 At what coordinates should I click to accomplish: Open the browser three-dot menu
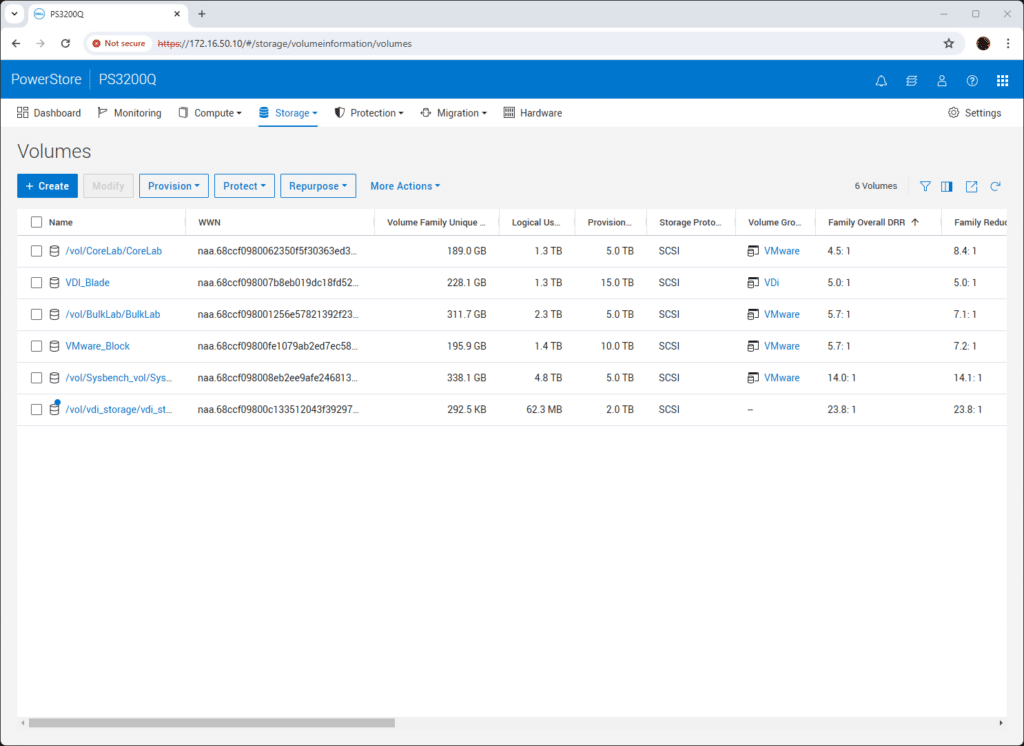tap(1008, 44)
